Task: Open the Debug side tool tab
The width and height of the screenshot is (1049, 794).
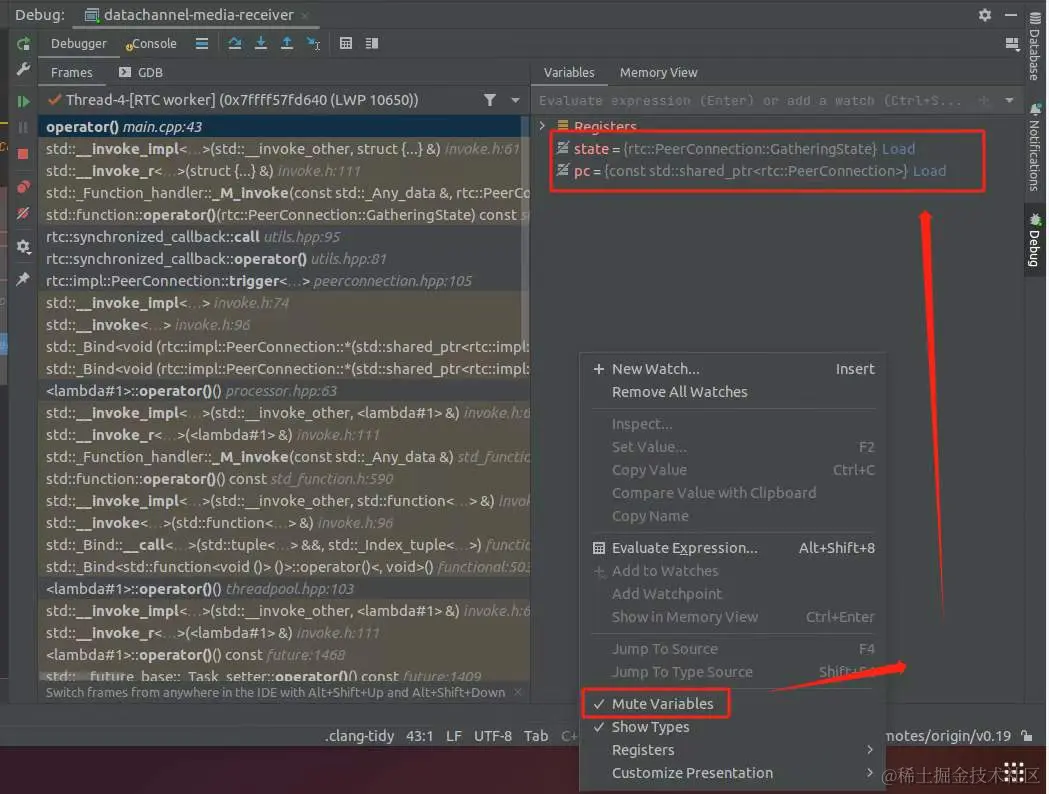Action: 1035,239
